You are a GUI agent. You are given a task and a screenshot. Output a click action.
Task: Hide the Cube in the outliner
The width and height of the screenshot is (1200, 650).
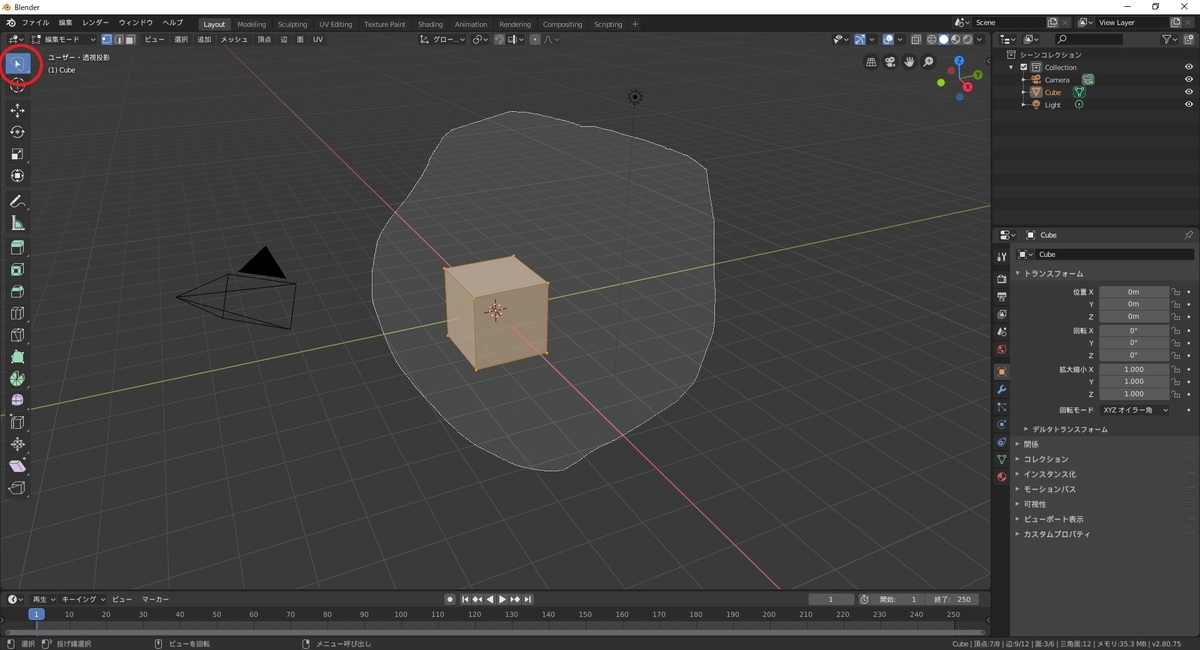[x=1189, y=92]
